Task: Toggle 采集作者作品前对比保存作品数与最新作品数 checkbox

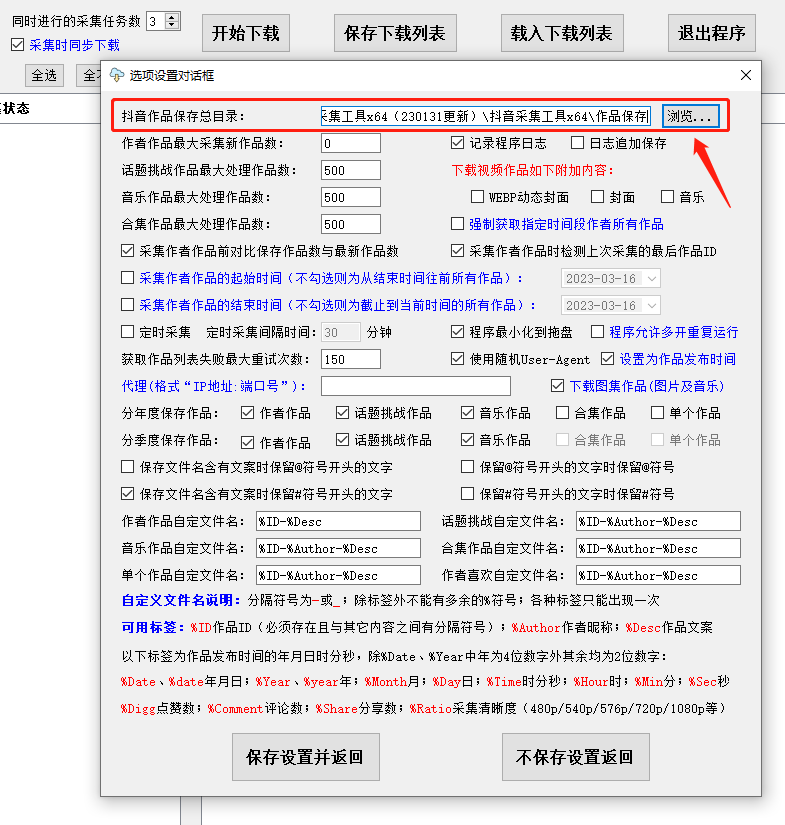Action: pyautogui.click(x=127, y=251)
